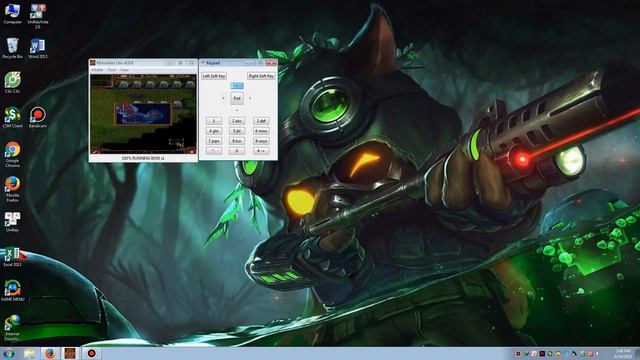Click the center Pad button
Image resolution: width=640 pixels, height=360 pixels.
click(237, 98)
